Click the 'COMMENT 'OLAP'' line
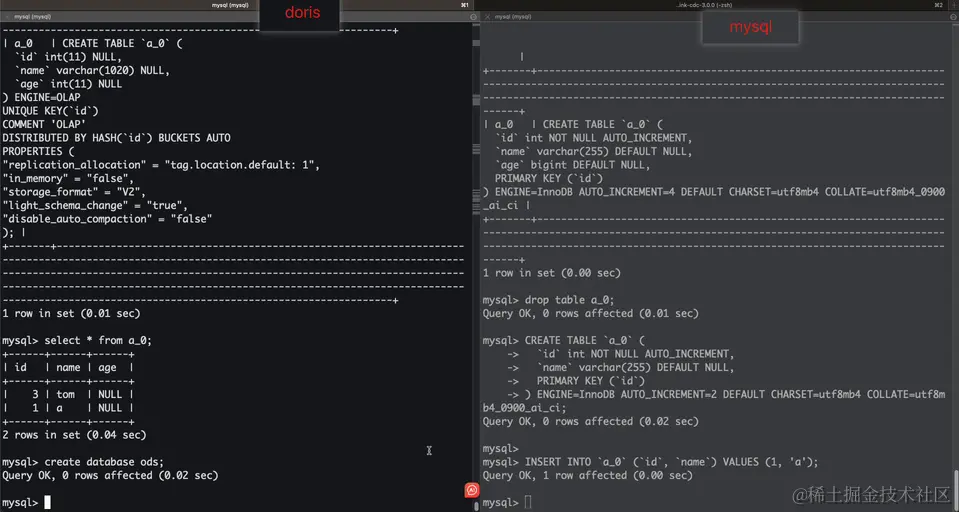This screenshot has height=512, width=959. pos(44,124)
